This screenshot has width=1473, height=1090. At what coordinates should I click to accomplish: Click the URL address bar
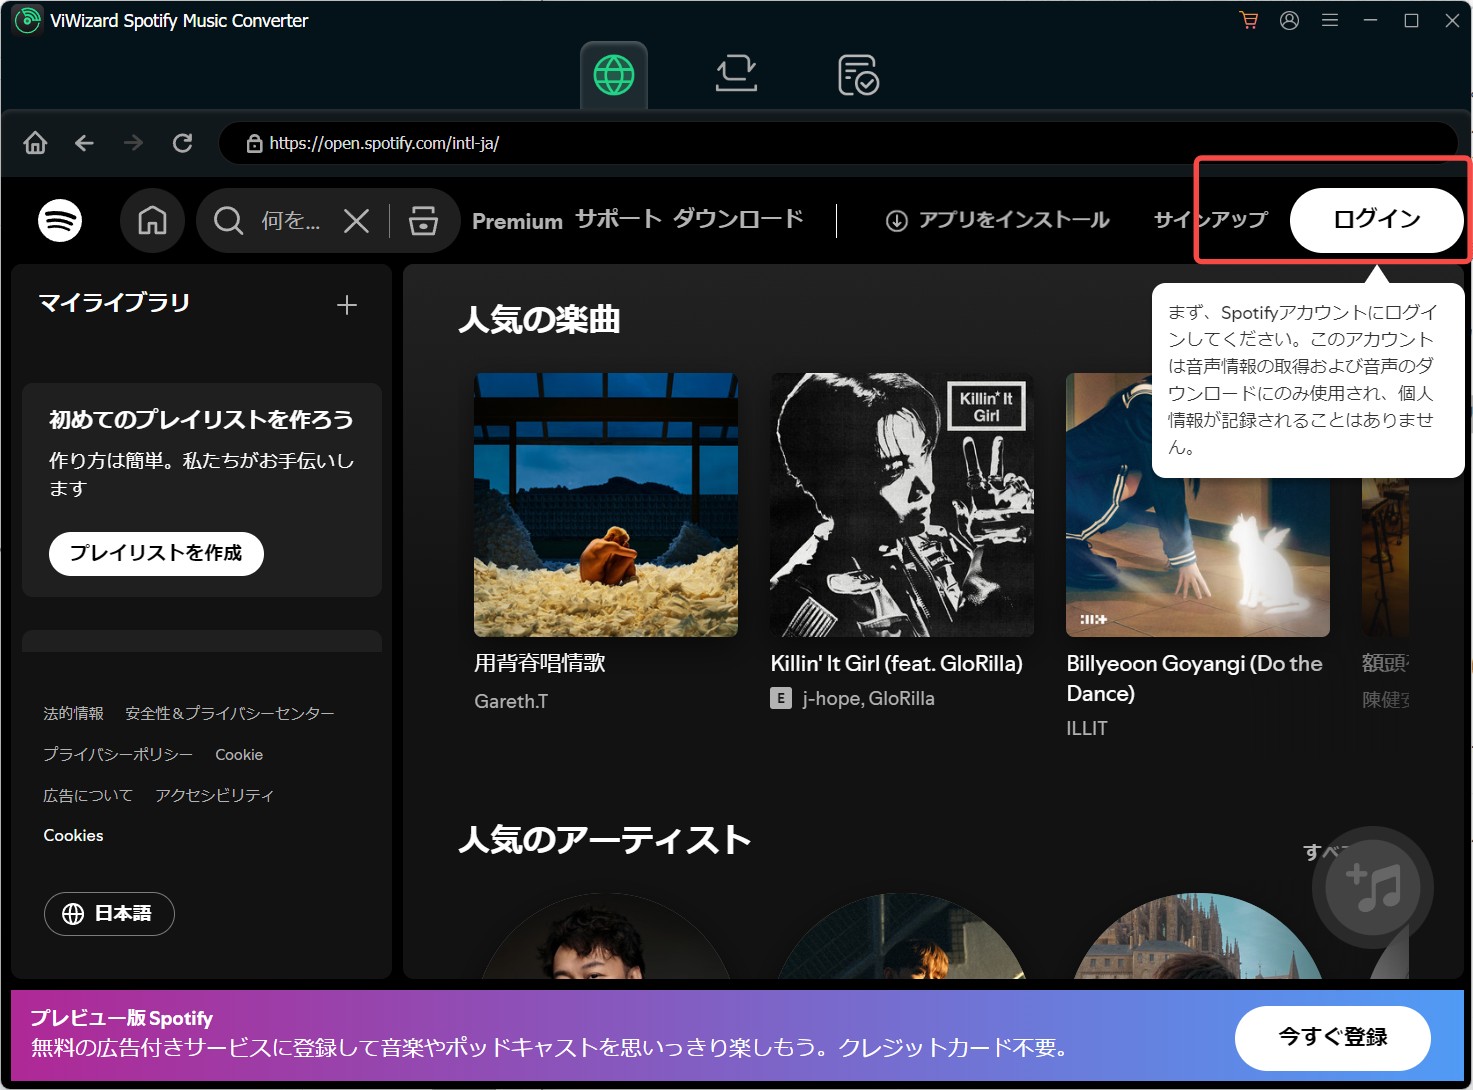[838, 143]
